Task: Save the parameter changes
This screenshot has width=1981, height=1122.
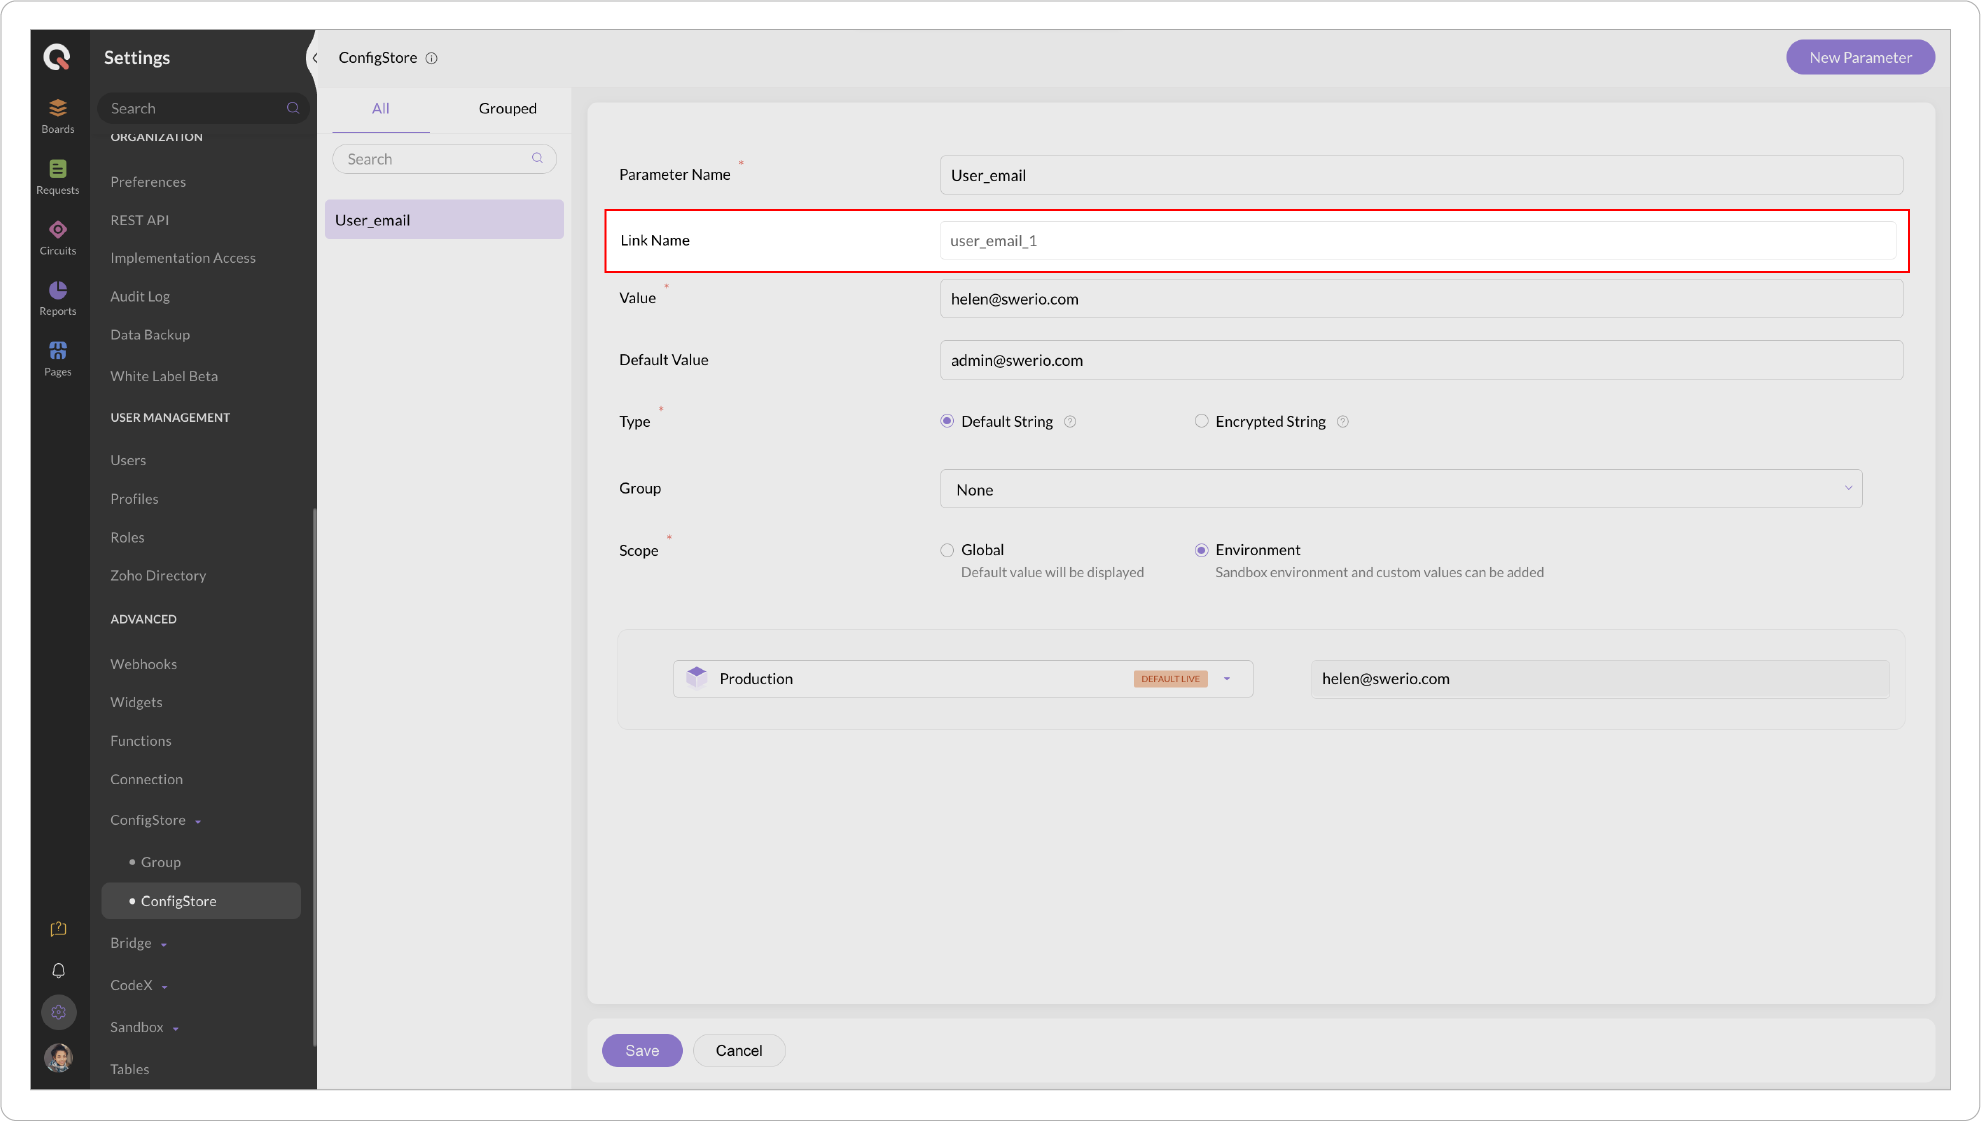Action: tap(641, 1050)
